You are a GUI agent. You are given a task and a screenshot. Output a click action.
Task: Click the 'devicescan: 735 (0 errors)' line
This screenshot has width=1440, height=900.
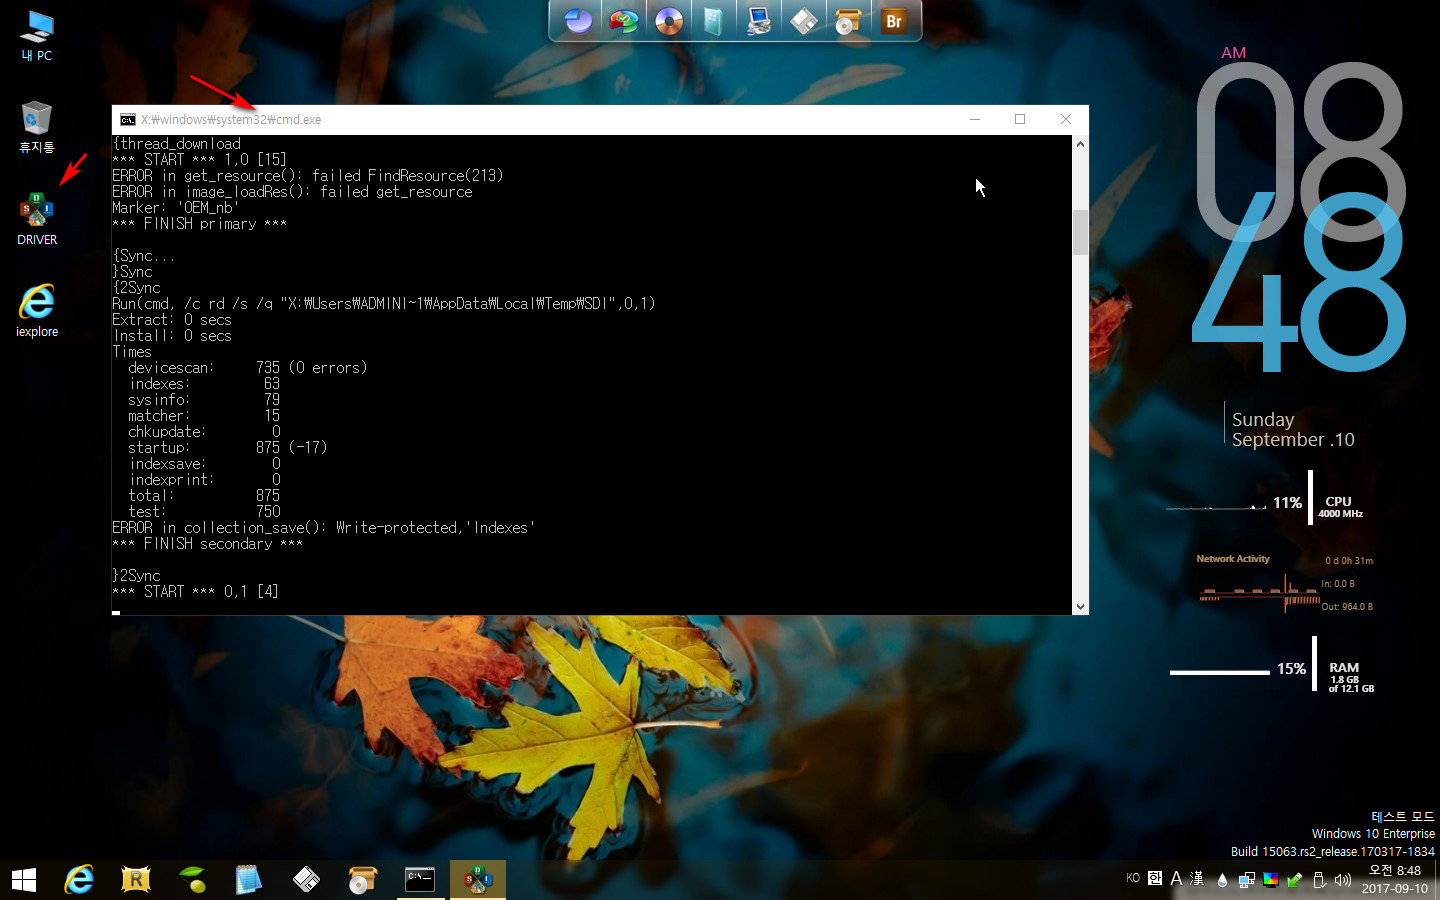click(x=247, y=368)
